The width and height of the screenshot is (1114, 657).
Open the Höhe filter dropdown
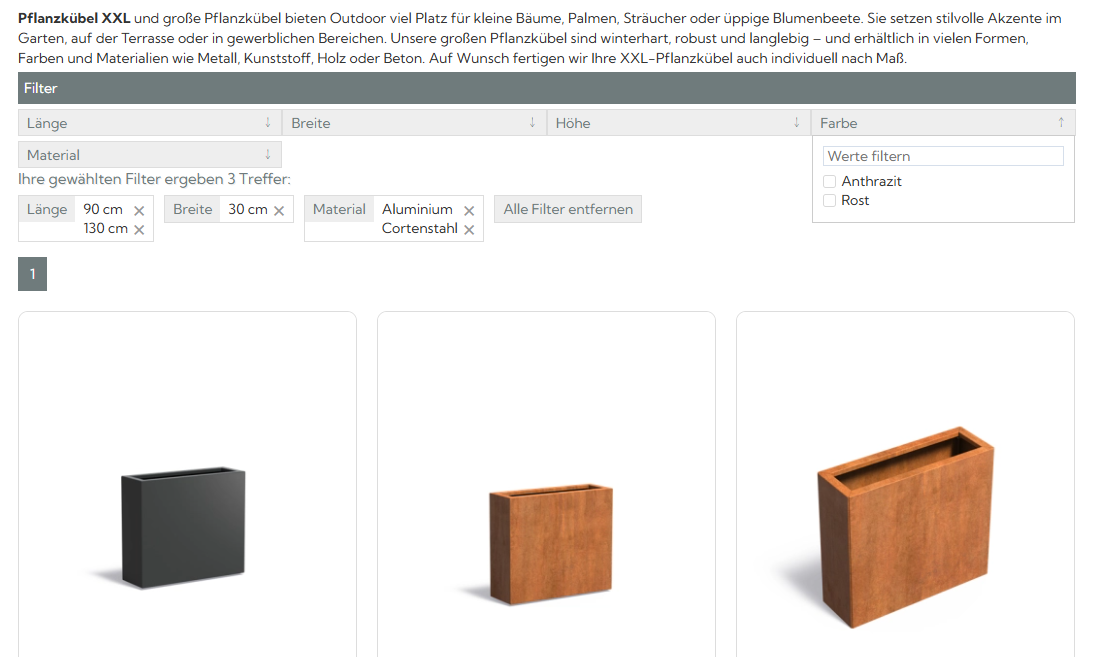(x=677, y=123)
